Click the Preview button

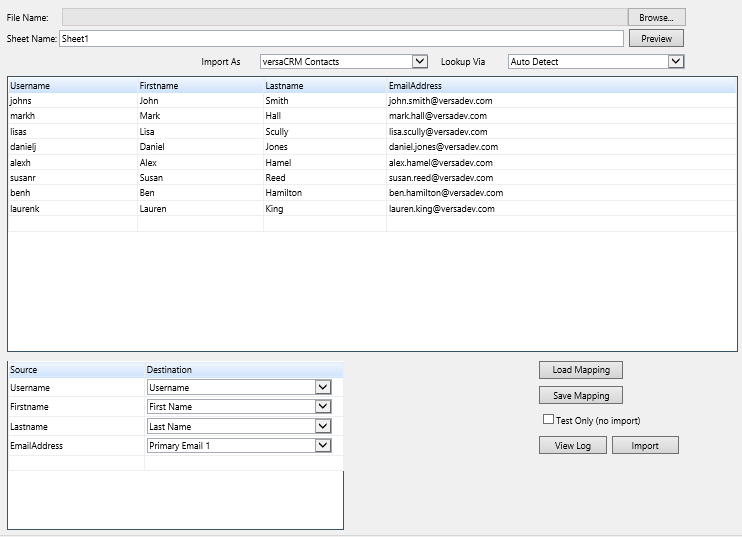(x=656, y=38)
